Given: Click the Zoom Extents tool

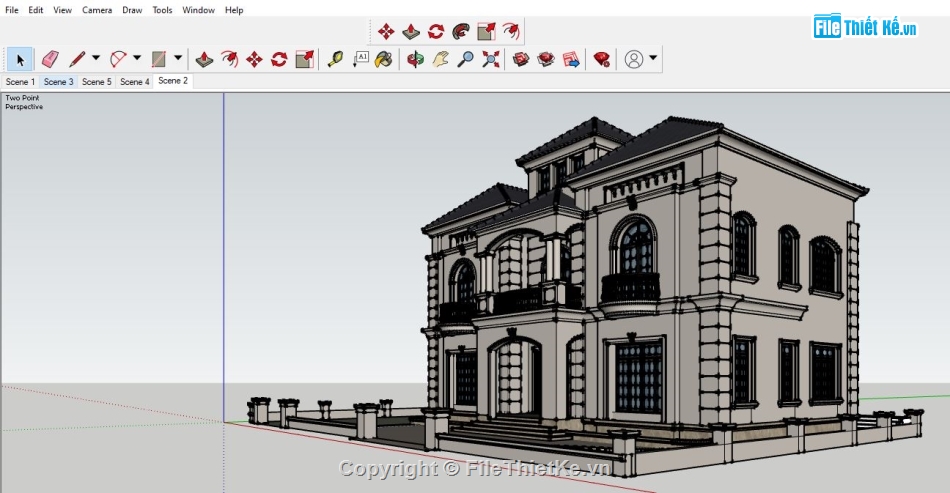Looking at the screenshot, I should (491, 59).
